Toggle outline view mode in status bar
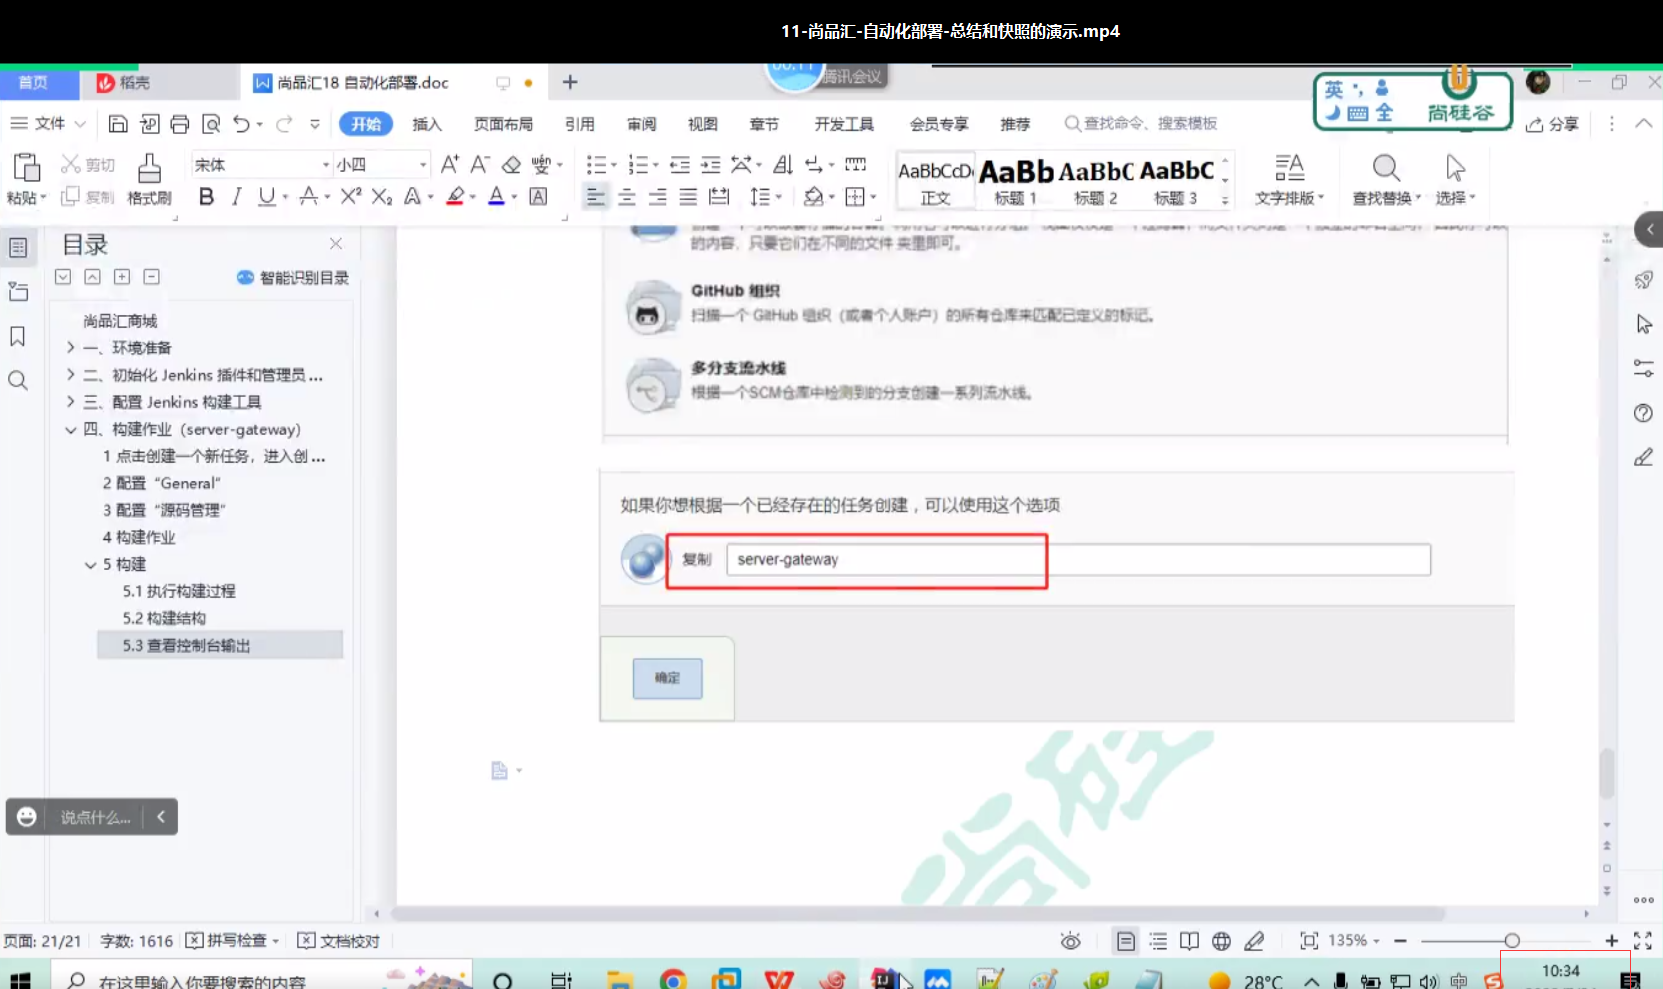 pos(1158,941)
